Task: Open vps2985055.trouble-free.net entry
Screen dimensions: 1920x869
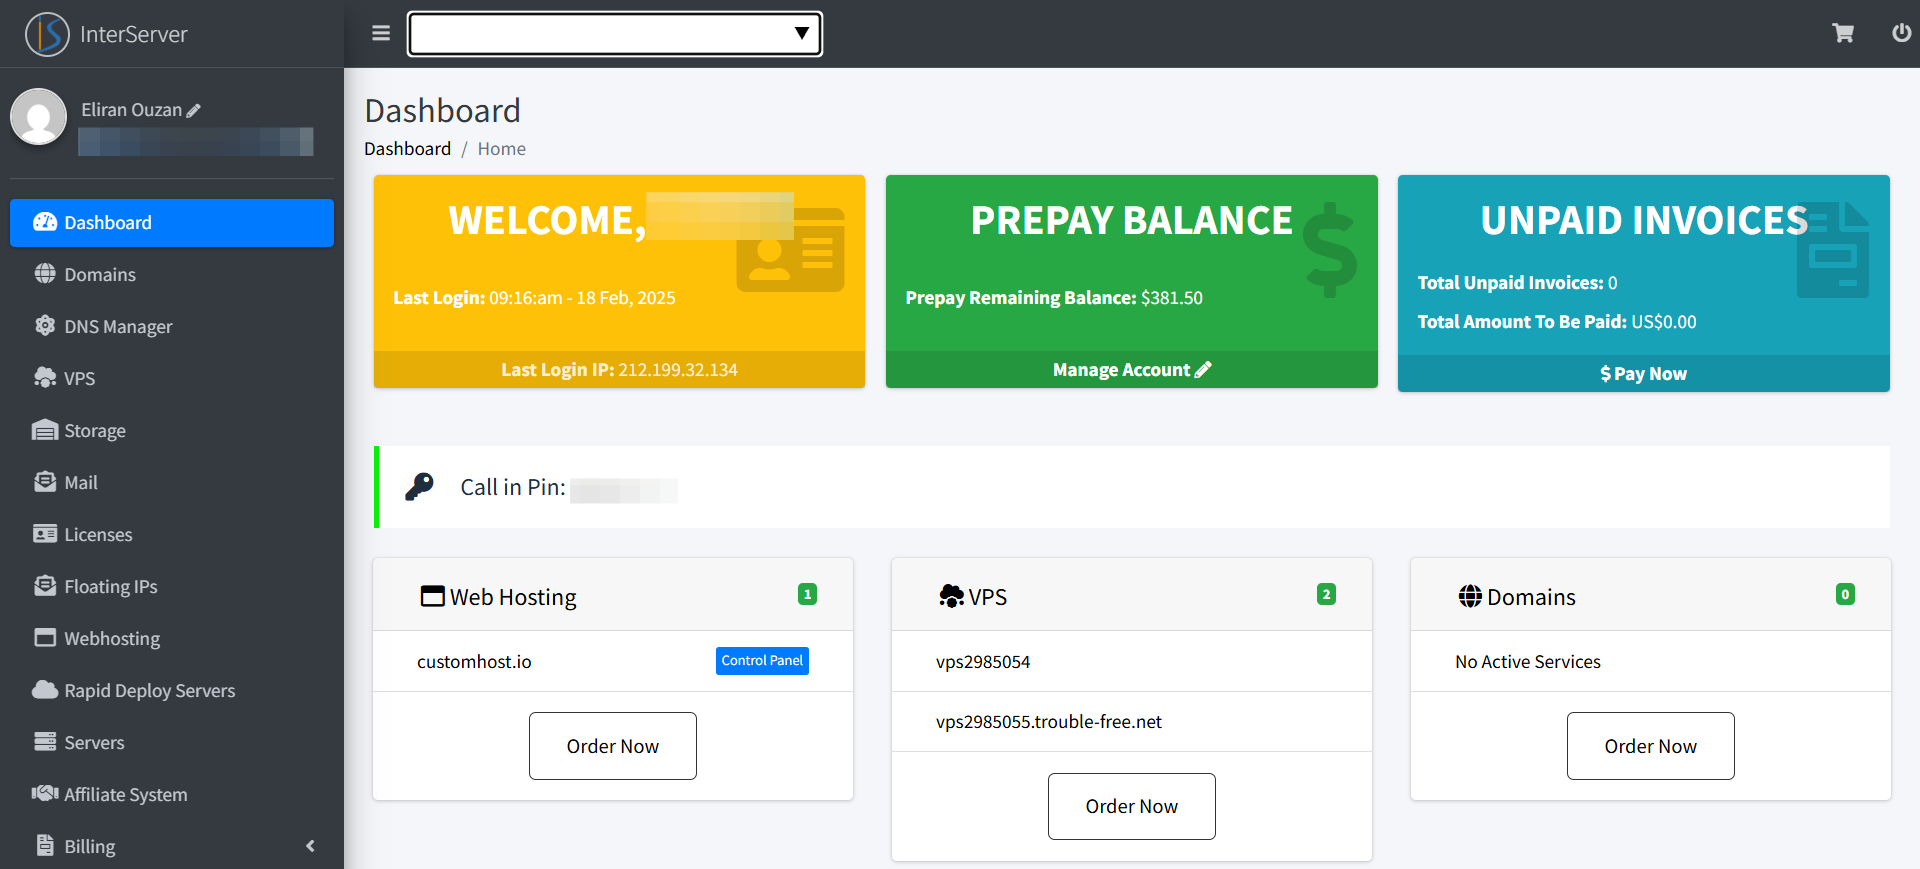Action: tap(1049, 722)
